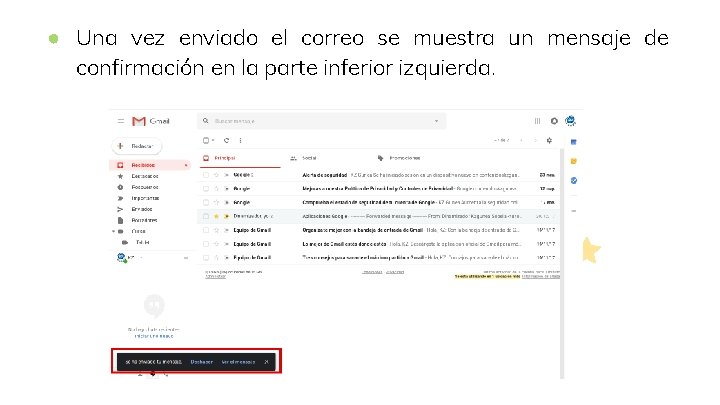Screen dimensions: 720x405
Task: Open the Hangouts account status dropdown
Action: click(141, 258)
